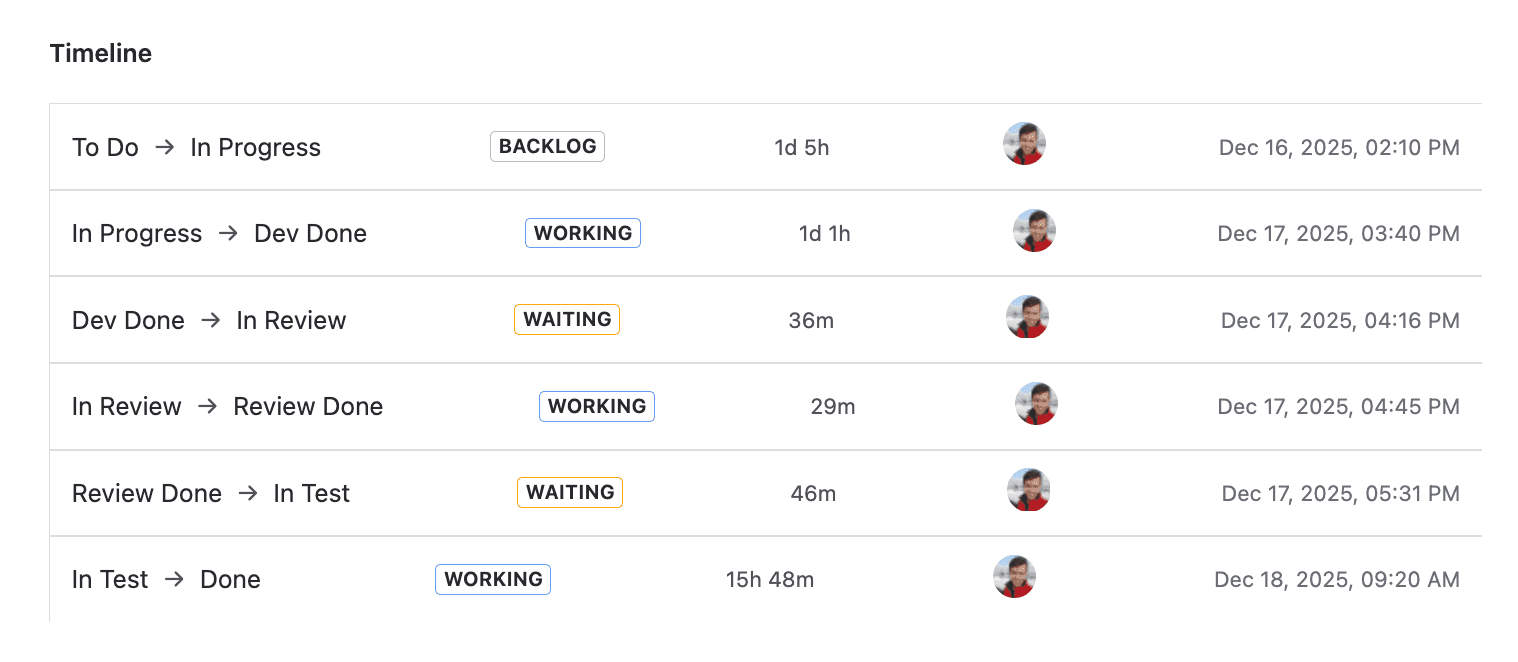Select the In Test → Done transition
Screen dimensions: 1518x662
[x=166, y=580]
